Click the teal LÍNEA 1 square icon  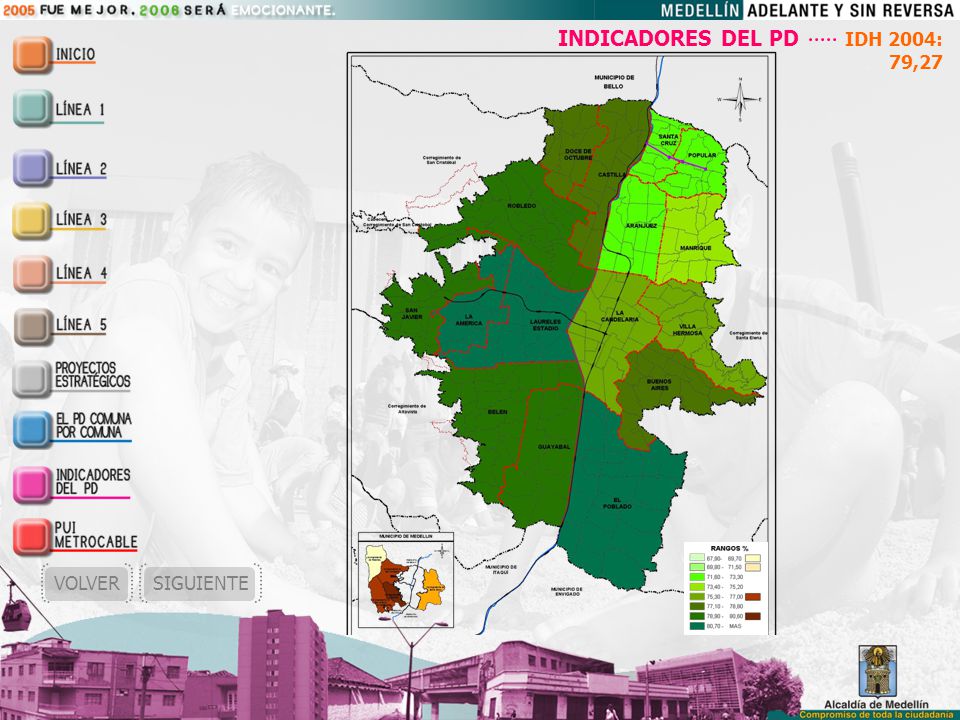pyautogui.click(x=32, y=108)
